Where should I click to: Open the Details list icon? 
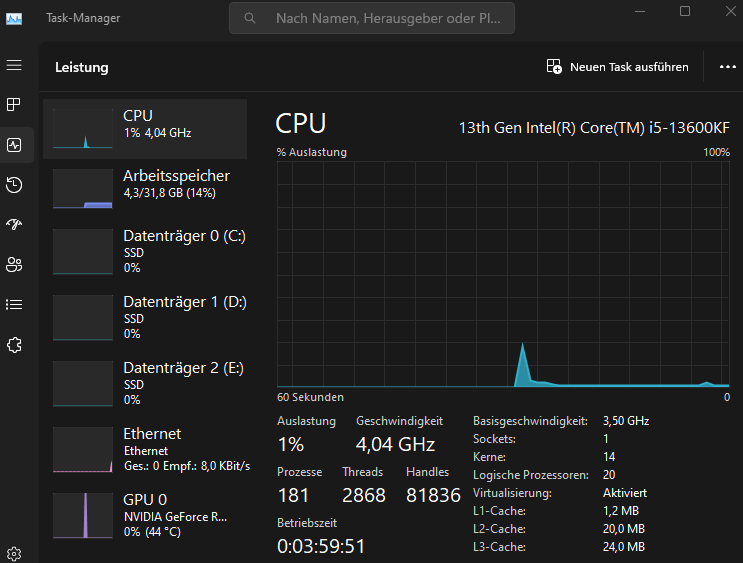14,304
